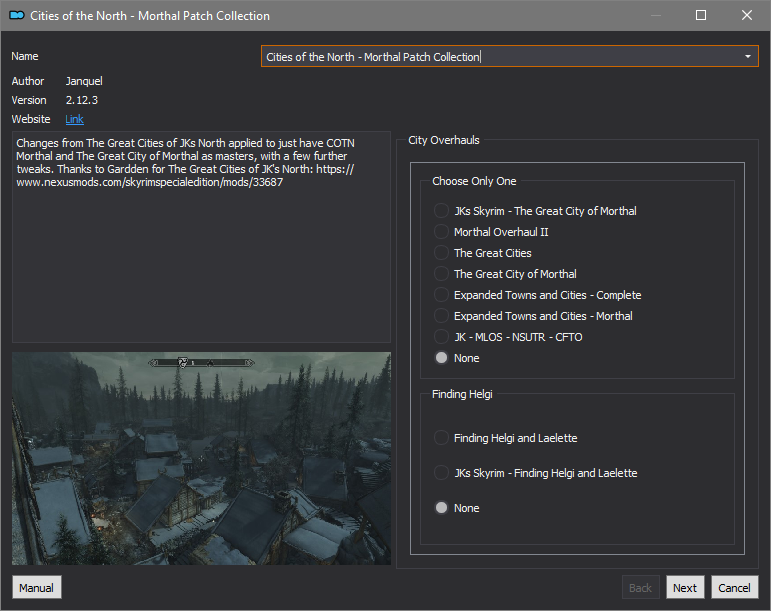Screen dimensions: 771x611
Task: Click the Next button
Action: point(685,587)
